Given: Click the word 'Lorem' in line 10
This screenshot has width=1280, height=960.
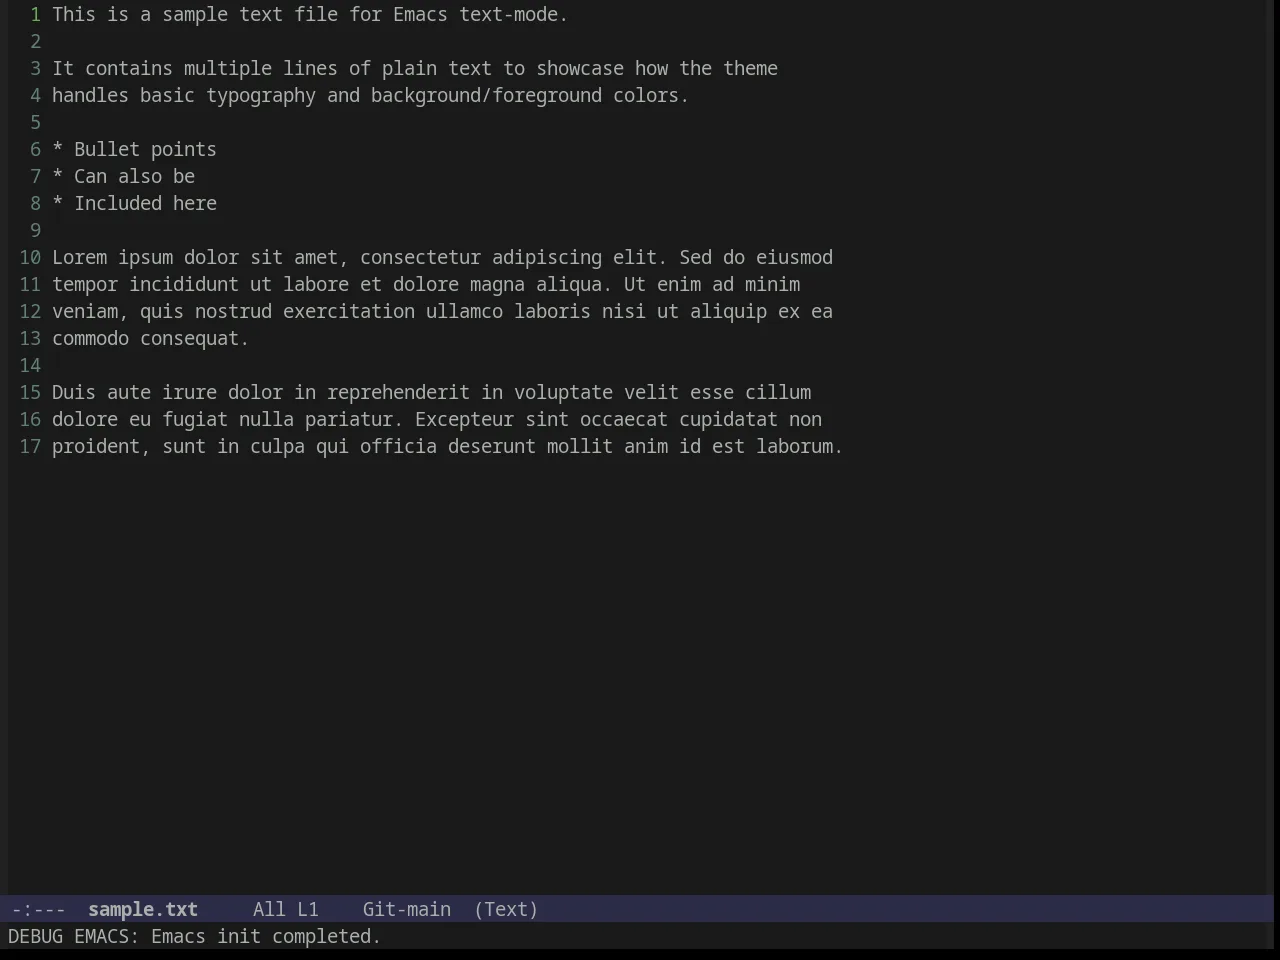Looking at the screenshot, I should click(79, 257).
